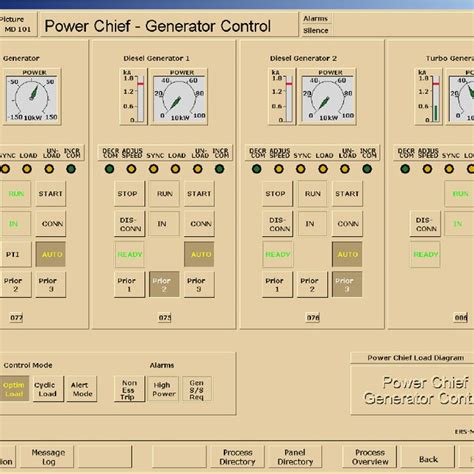The image size is (474, 474).
Task: Click PTI on the leftmost Generator panel
Action: (15, 254)
